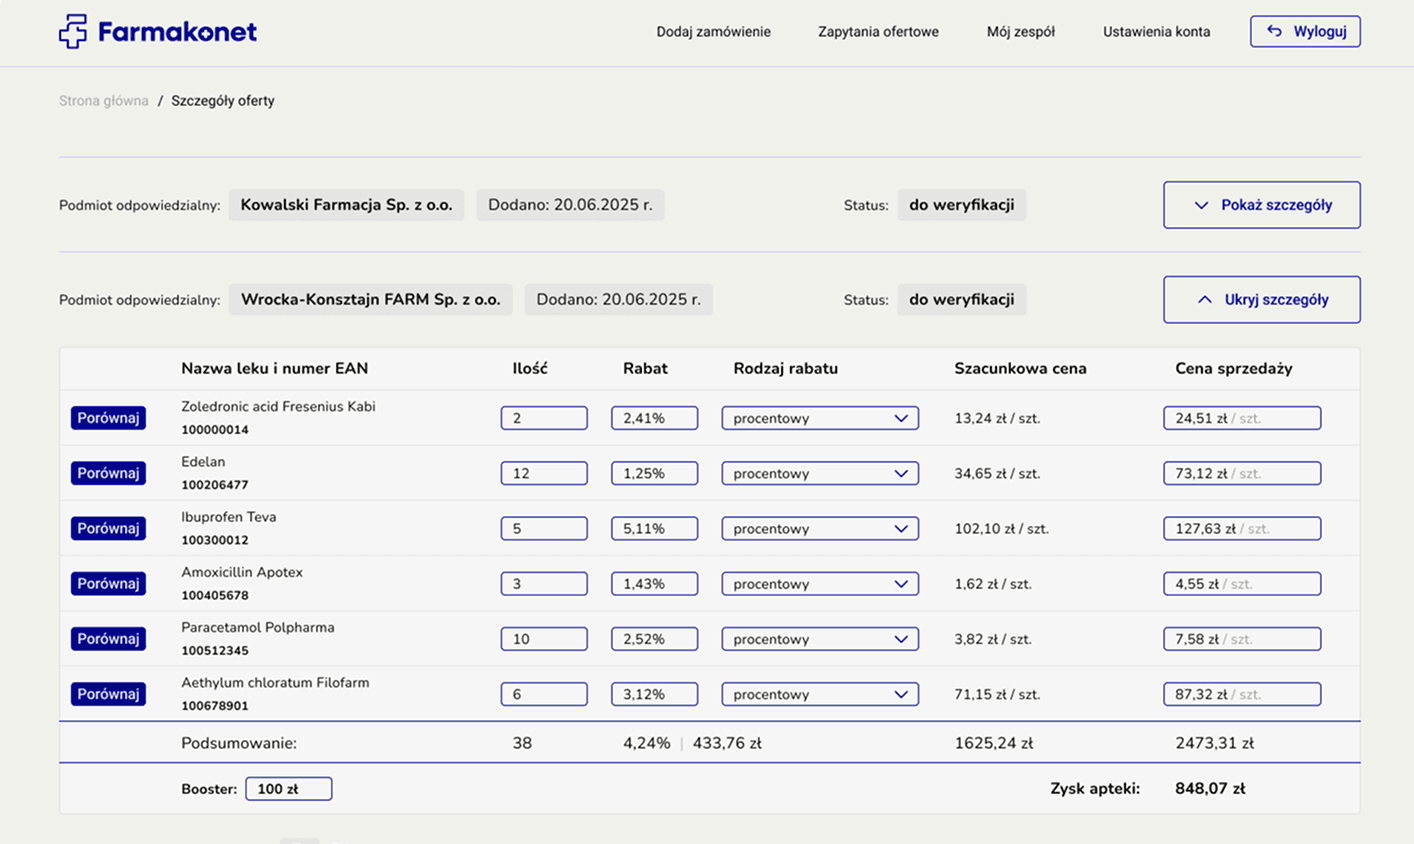Focus the Booster amount input field
This screenshot has width=1414, height=844.
click(x=288, y=789)
